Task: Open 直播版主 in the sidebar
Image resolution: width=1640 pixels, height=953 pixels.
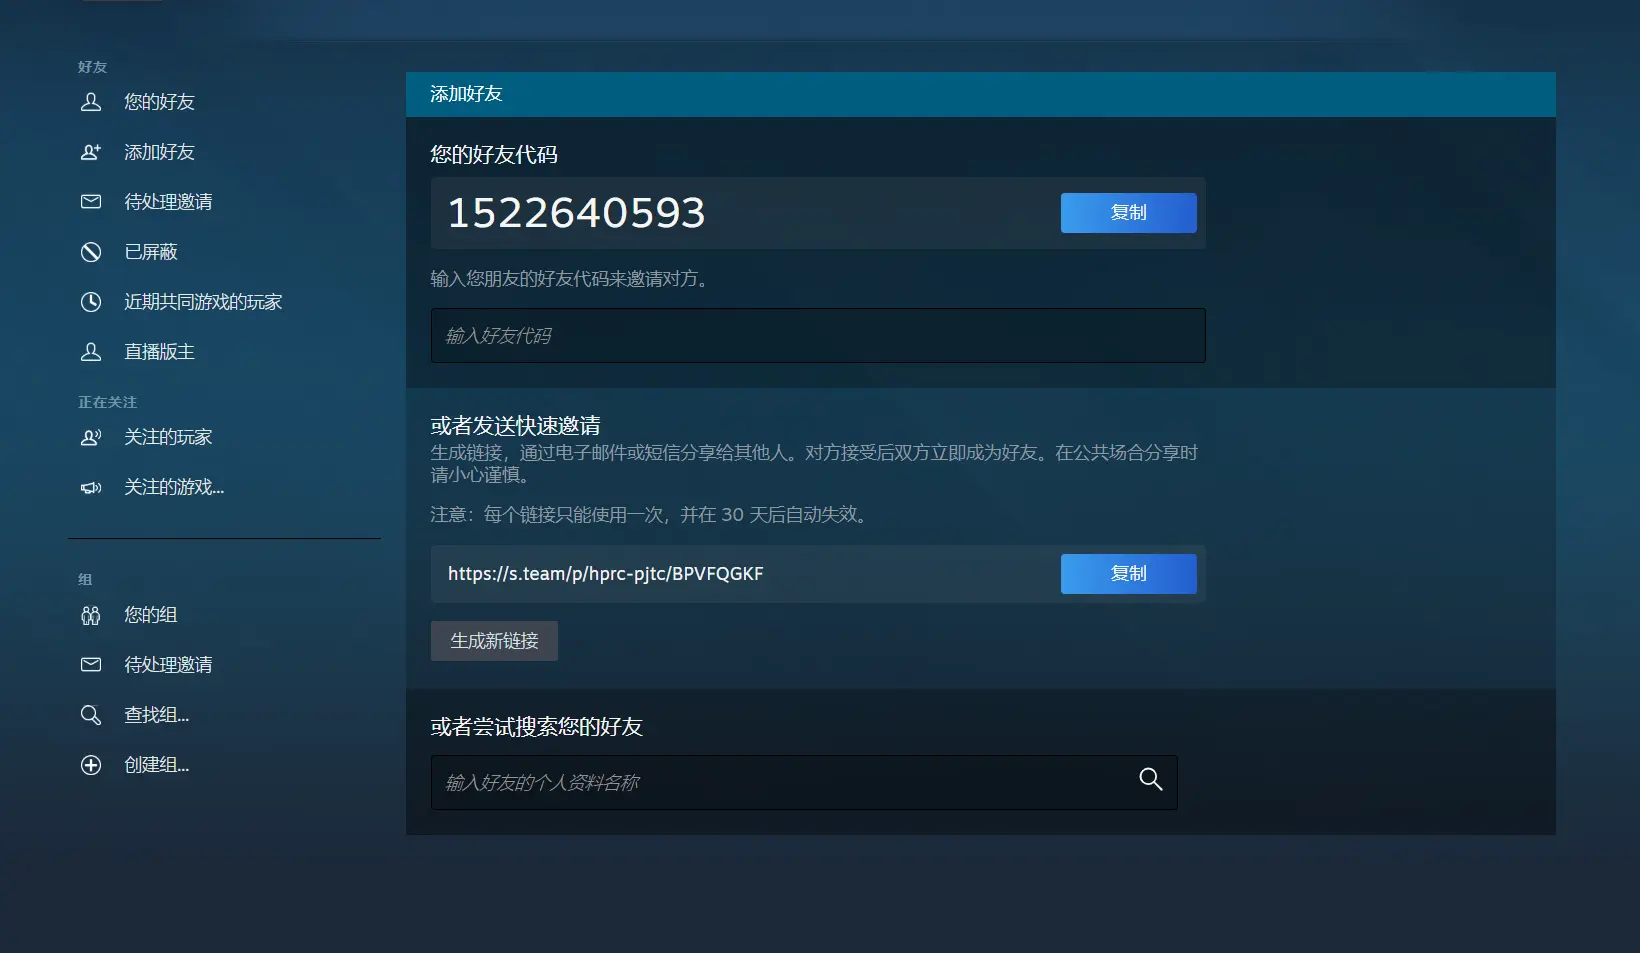Action: click(x=159, y=352)
